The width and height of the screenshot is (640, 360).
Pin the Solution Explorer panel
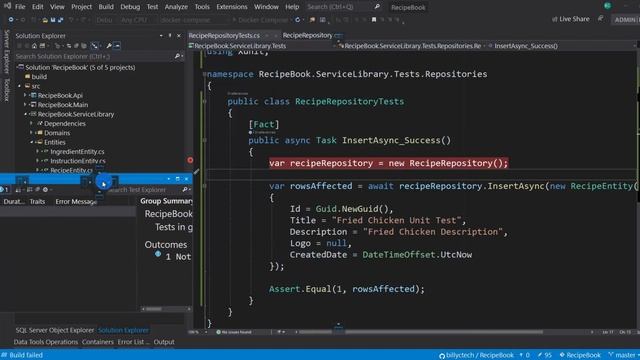(170, 36)
